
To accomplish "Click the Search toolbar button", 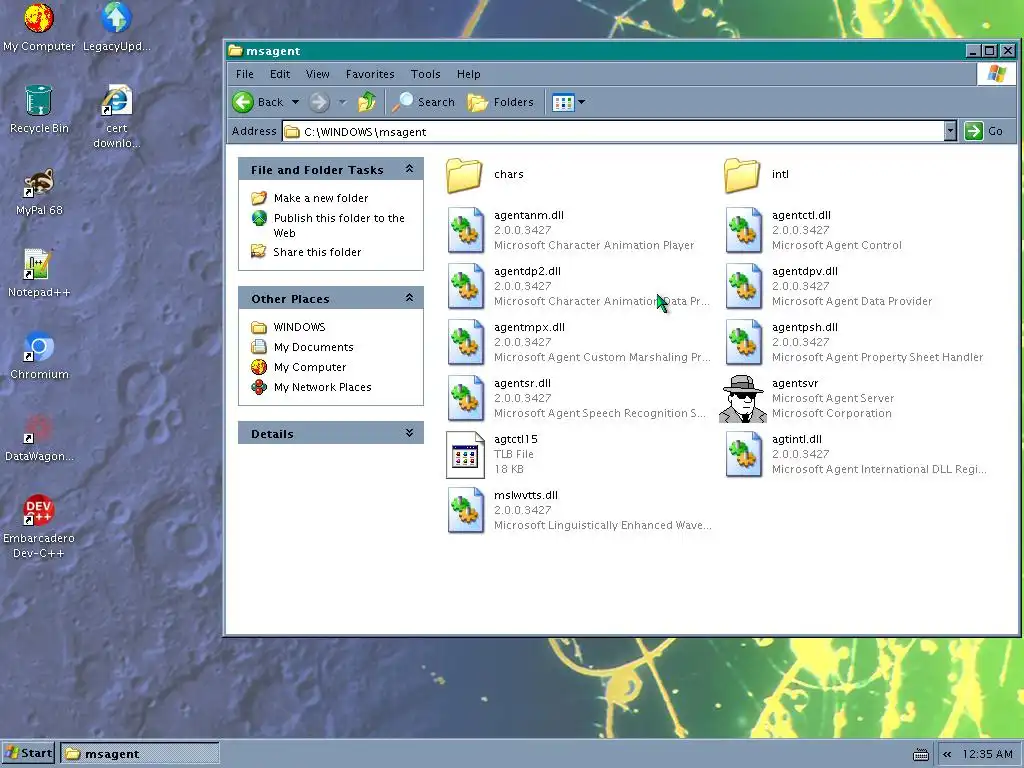I will 424,102.
